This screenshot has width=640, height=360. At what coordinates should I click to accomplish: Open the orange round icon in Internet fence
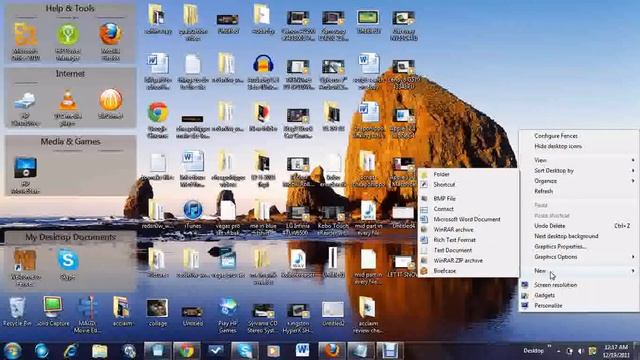click(110, 104)
